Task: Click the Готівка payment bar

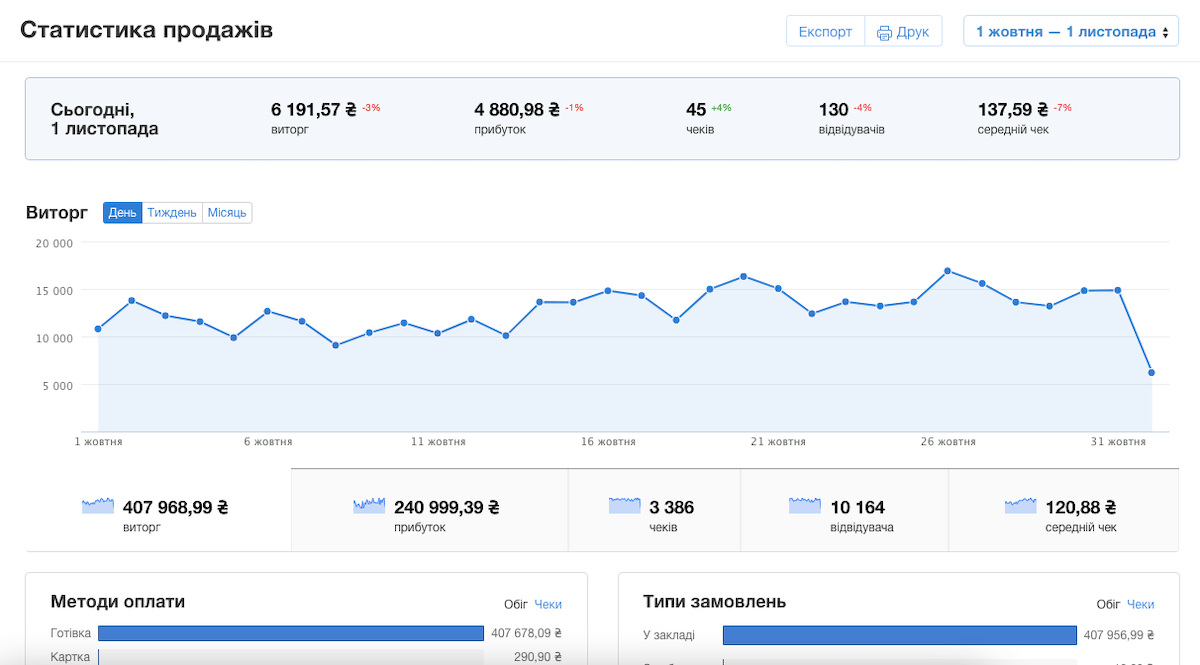Action: click(x=290, y=633)
